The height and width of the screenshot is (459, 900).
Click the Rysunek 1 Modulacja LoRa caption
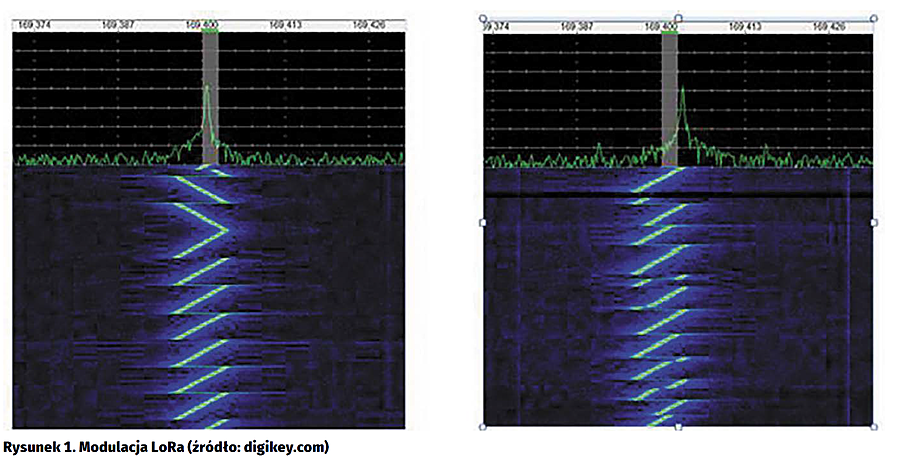click(x=166, y=446)
